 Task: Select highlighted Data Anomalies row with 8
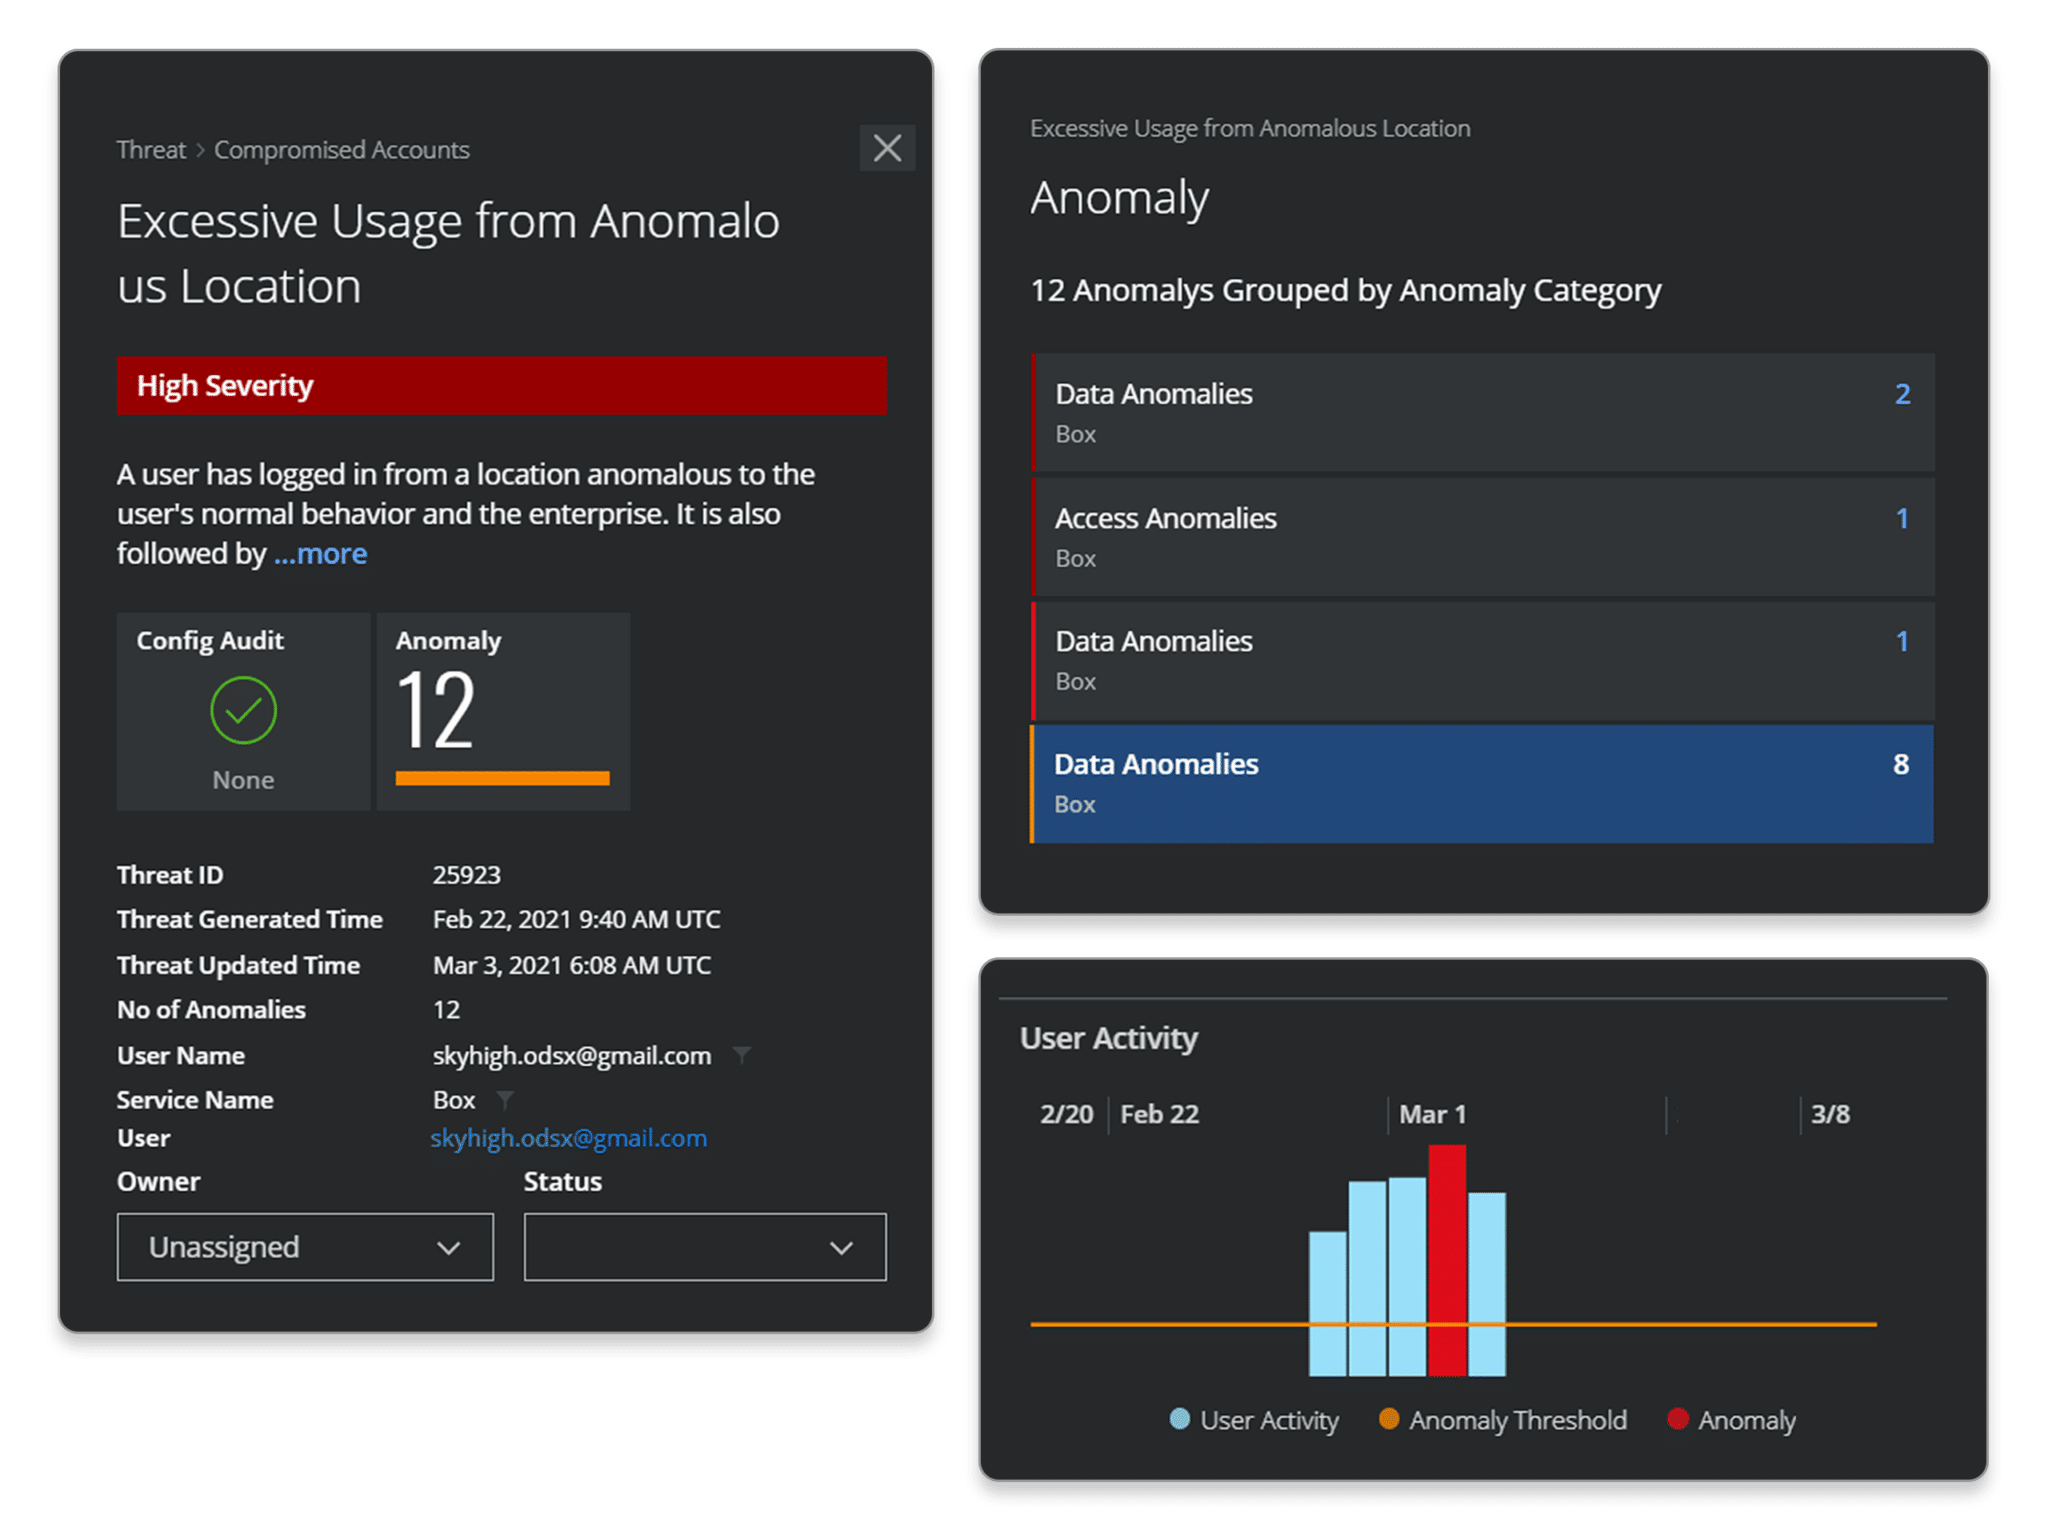click(1482, 783)
